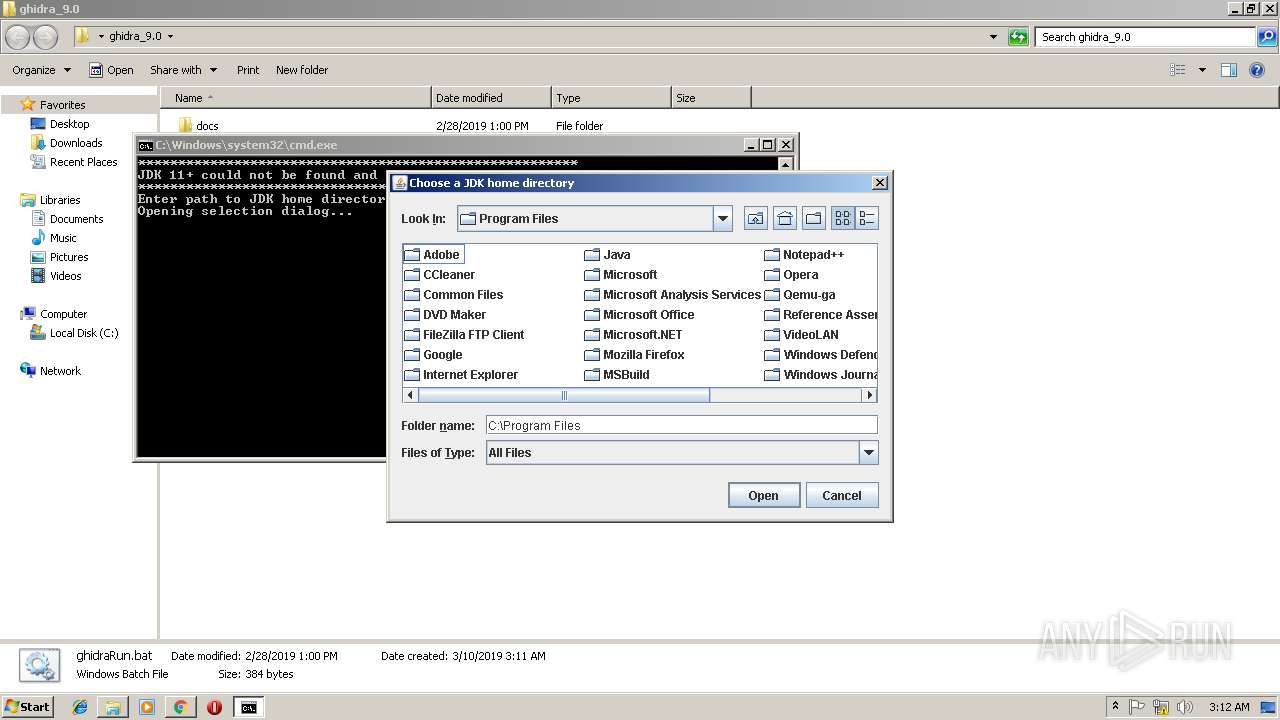
Task: Open Pictures library
Action: [60, 257]
